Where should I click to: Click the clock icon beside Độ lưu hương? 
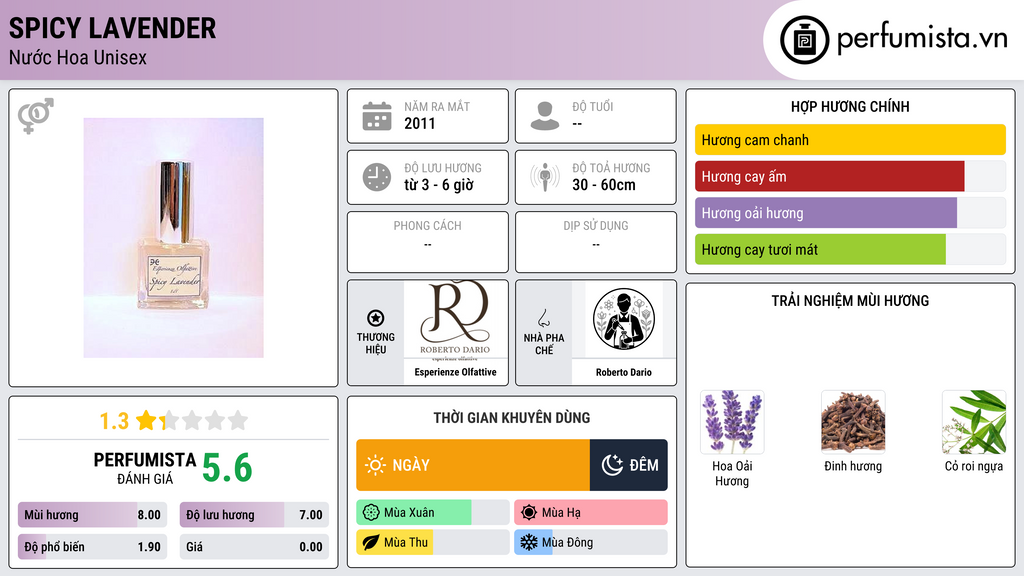tap(377, 177)
